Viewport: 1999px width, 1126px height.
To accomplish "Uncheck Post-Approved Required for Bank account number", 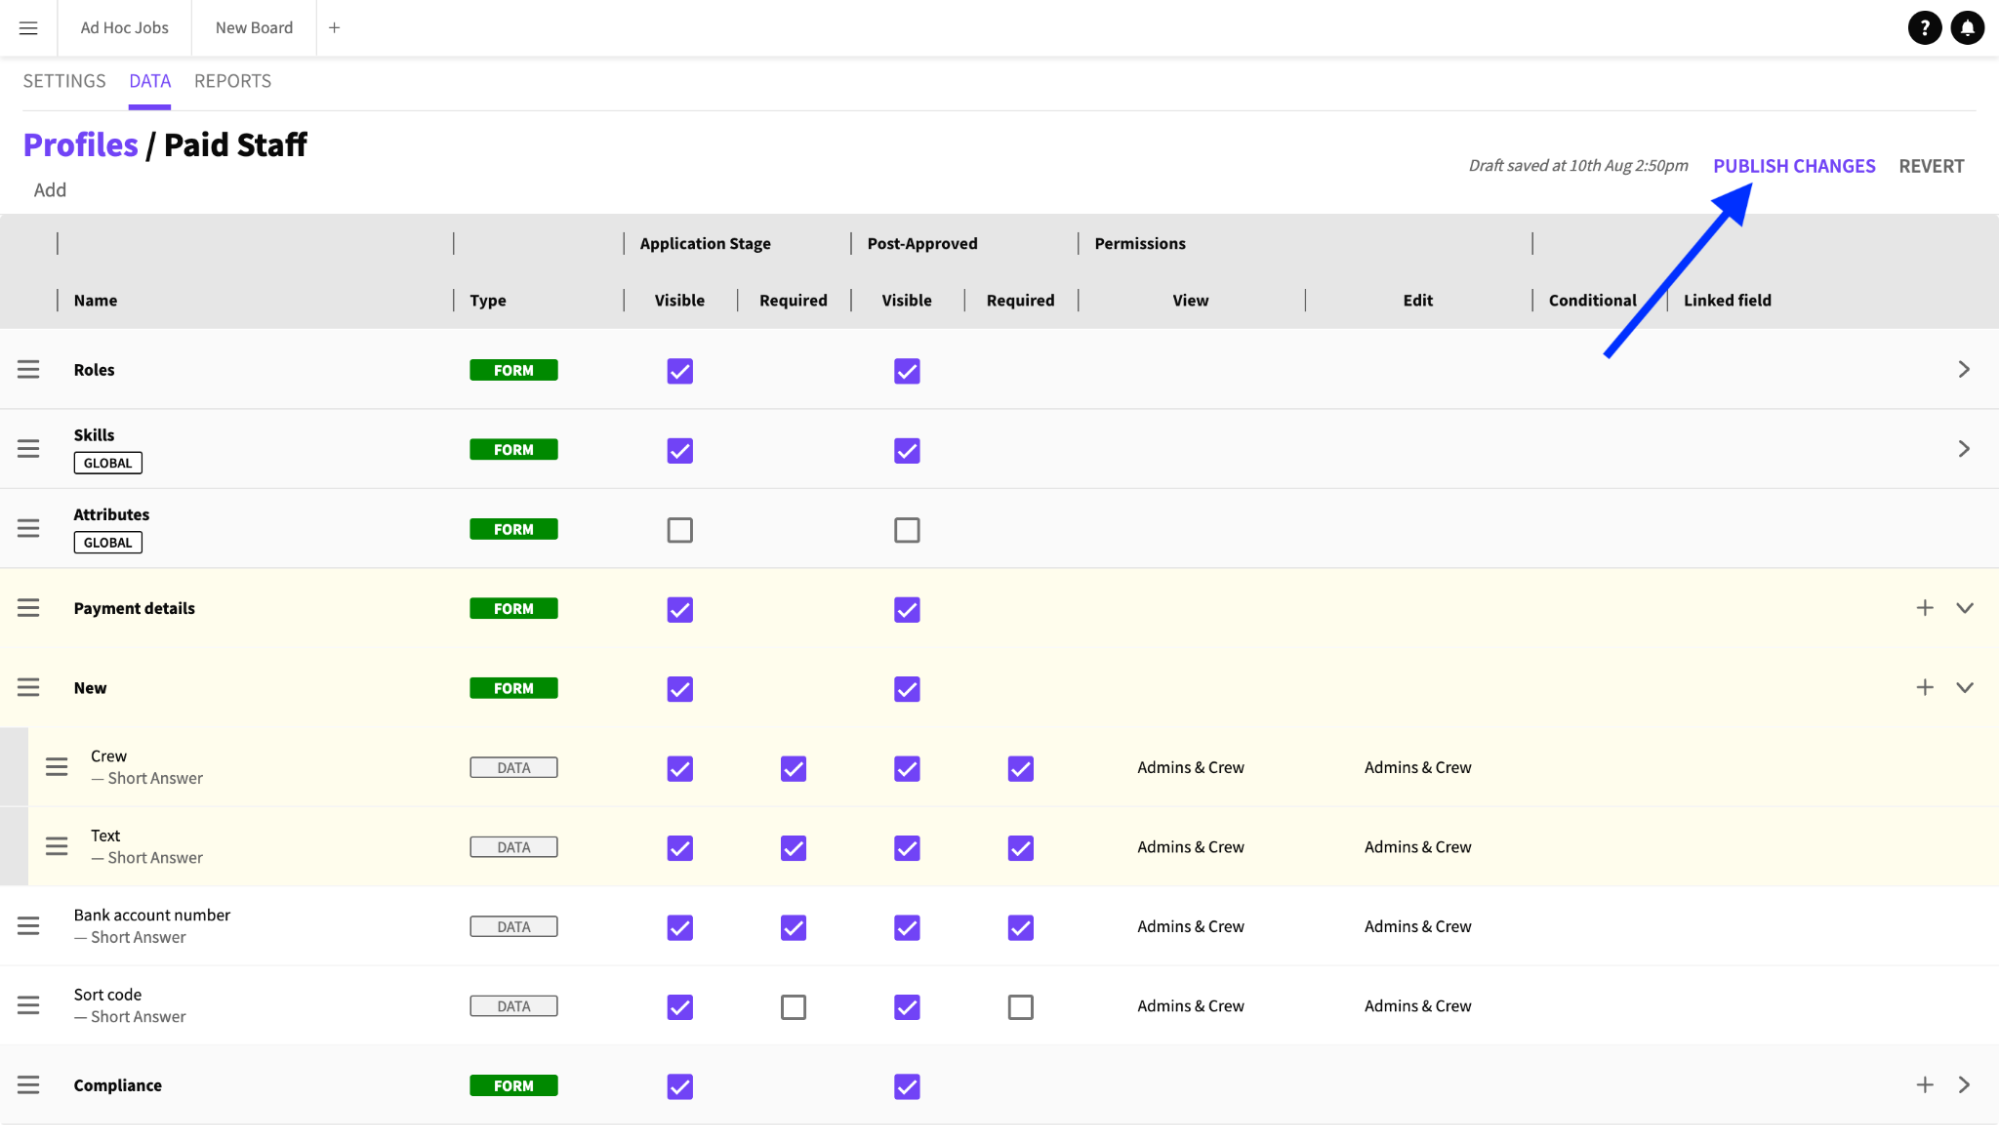I will tap(1020, 928).
